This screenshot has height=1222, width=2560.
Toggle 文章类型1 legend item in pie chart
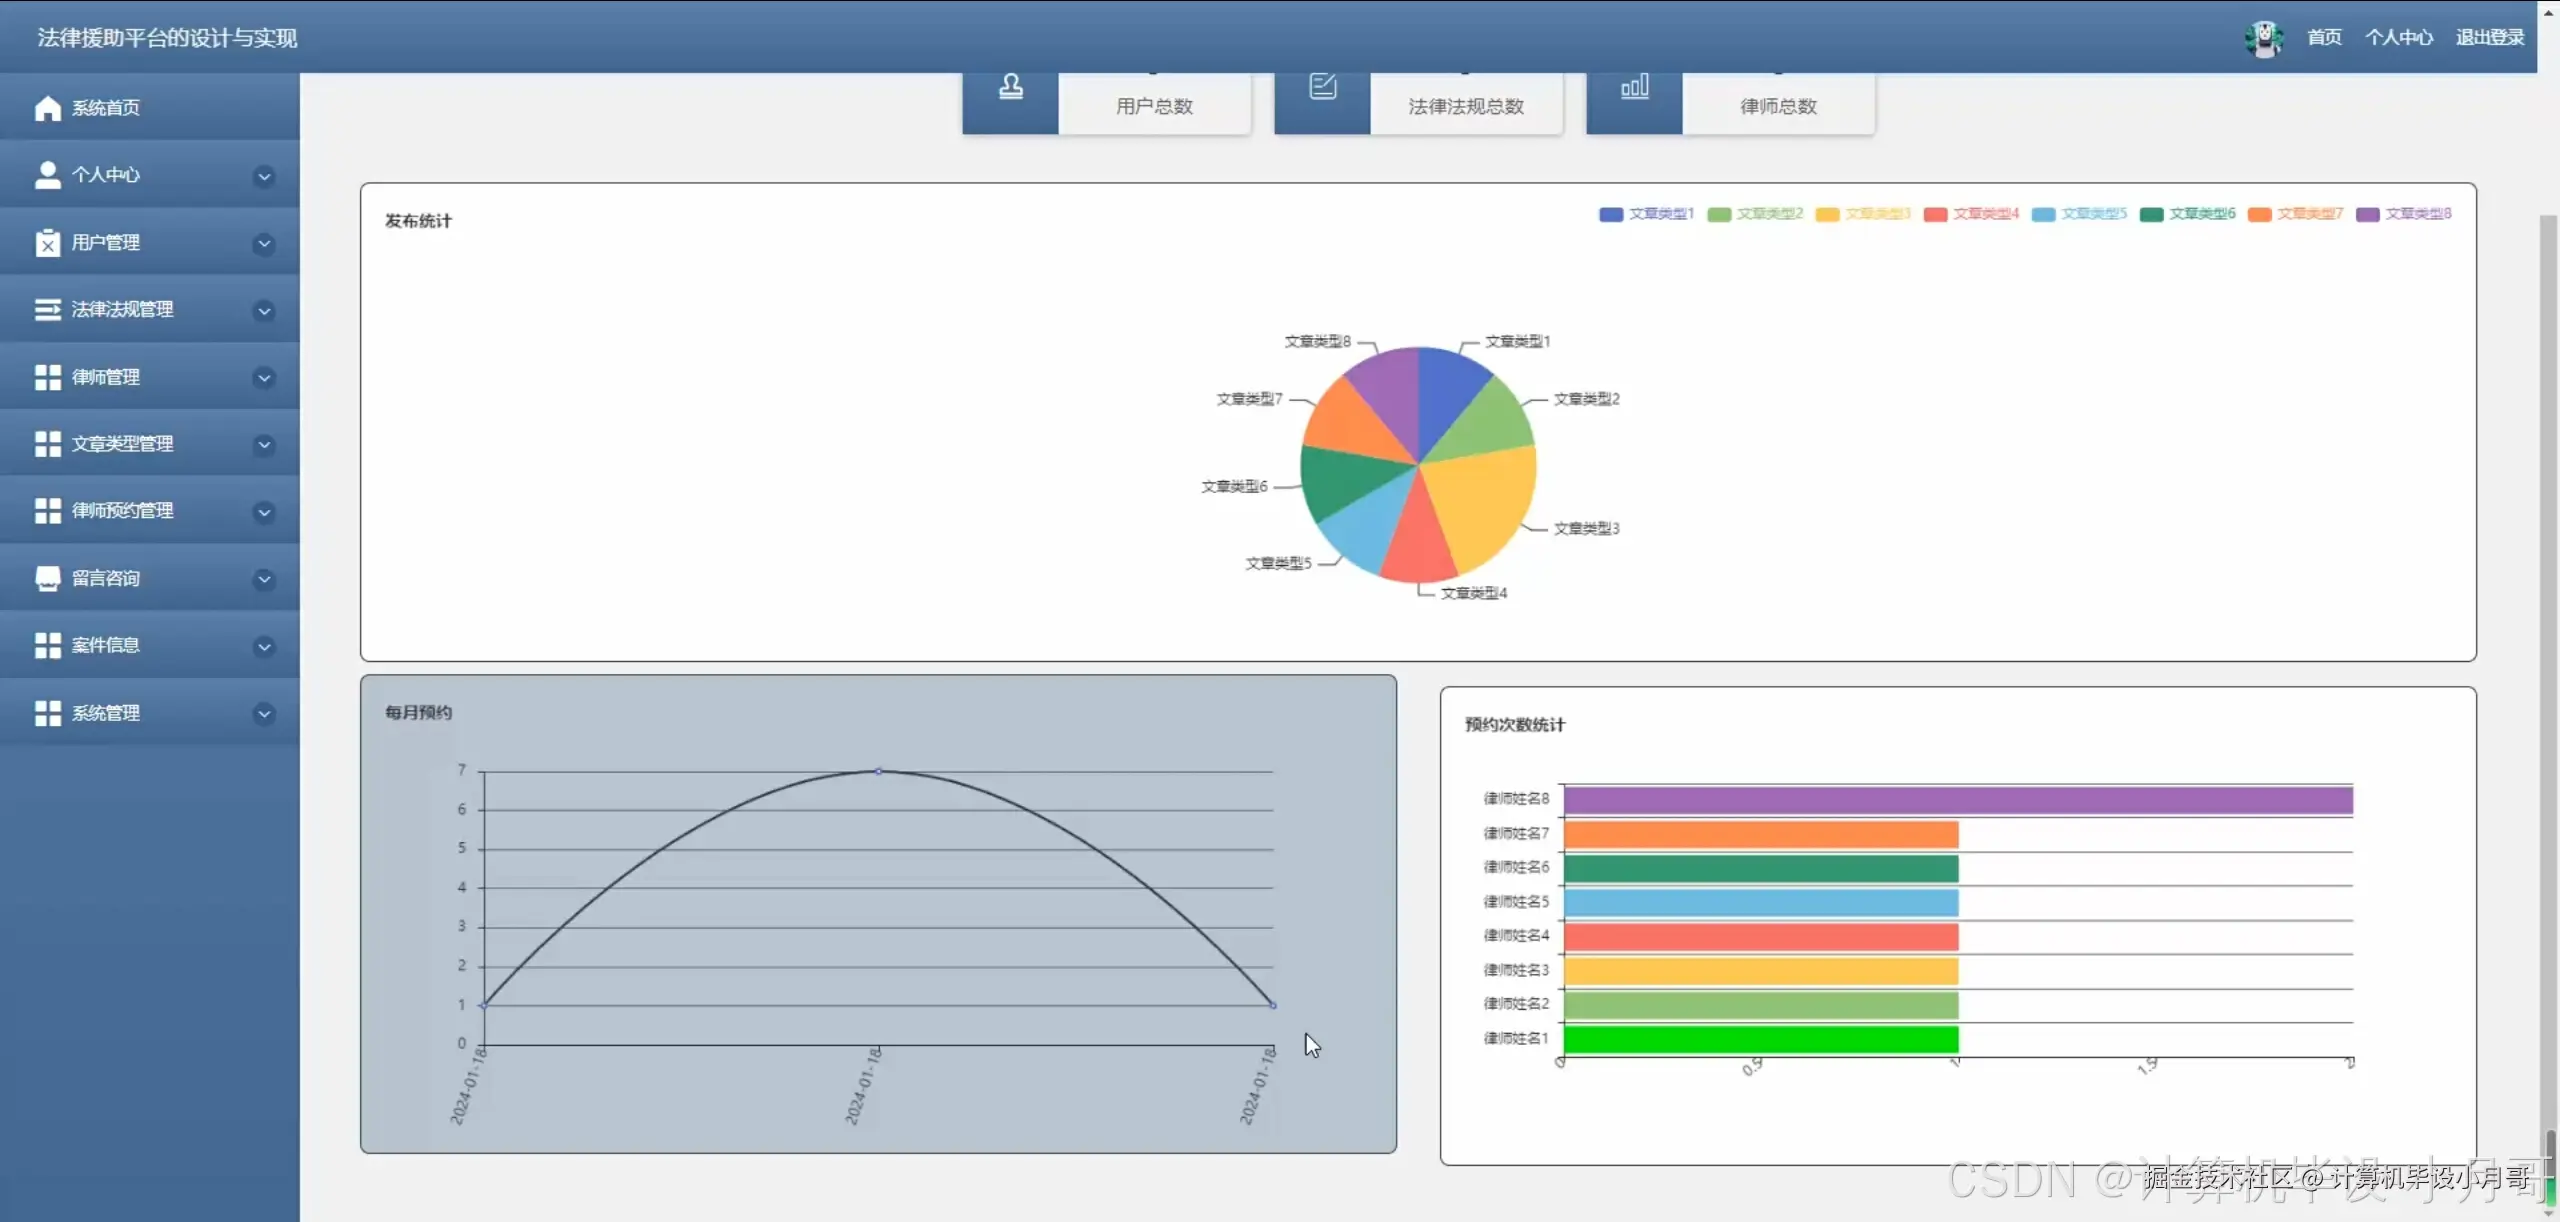[x=1646, y=214]
